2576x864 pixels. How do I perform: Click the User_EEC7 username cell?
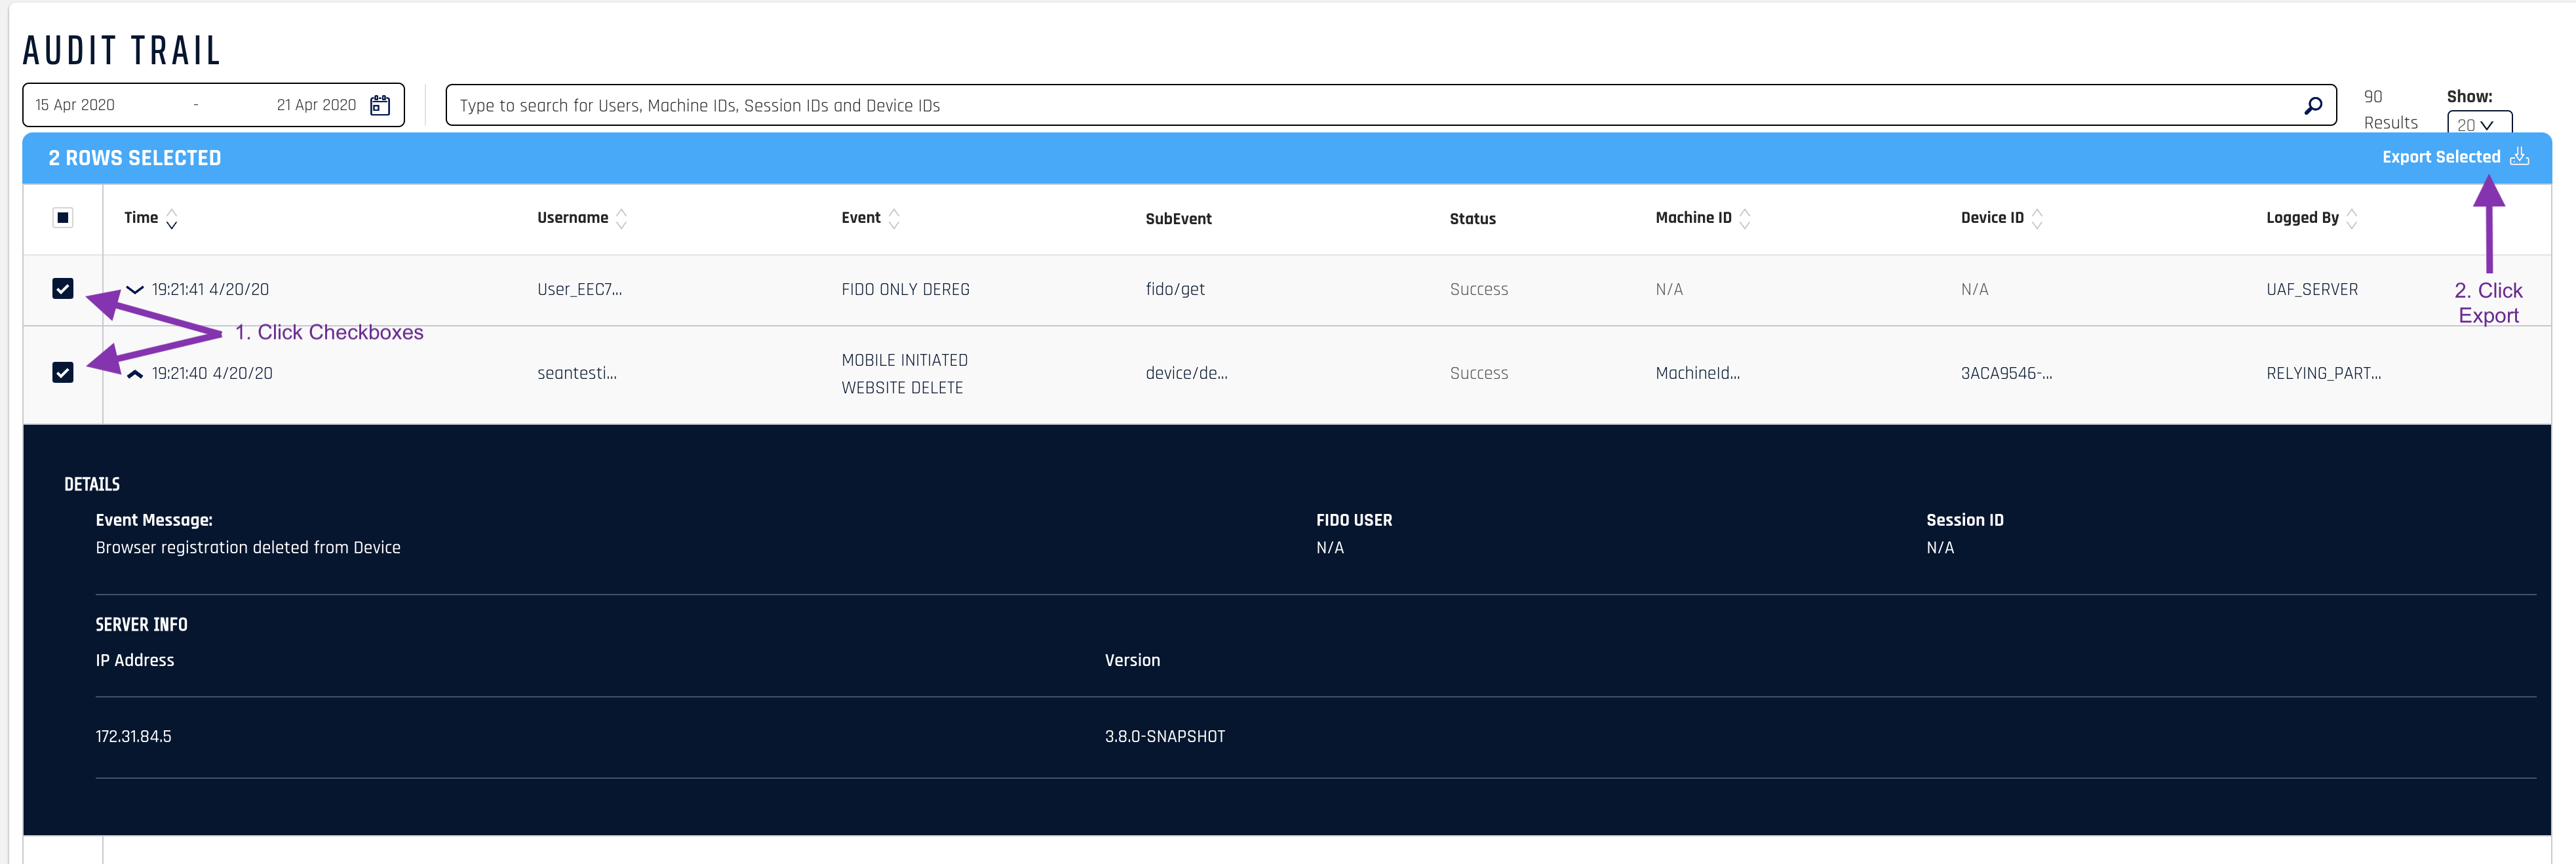coord(579,289)
